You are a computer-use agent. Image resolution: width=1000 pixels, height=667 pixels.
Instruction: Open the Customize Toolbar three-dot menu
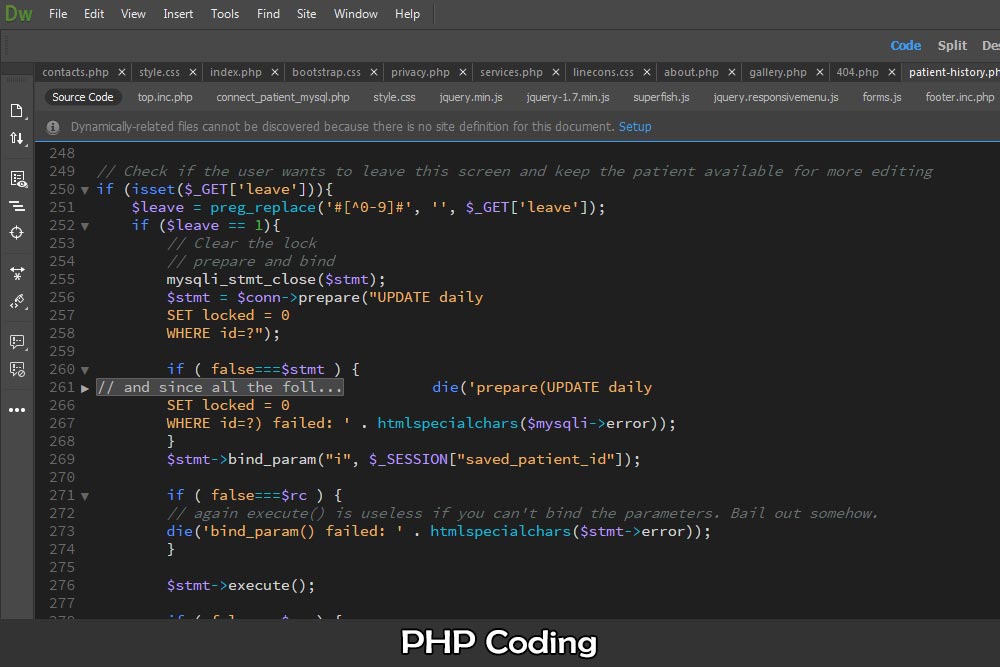coord(17,410)
